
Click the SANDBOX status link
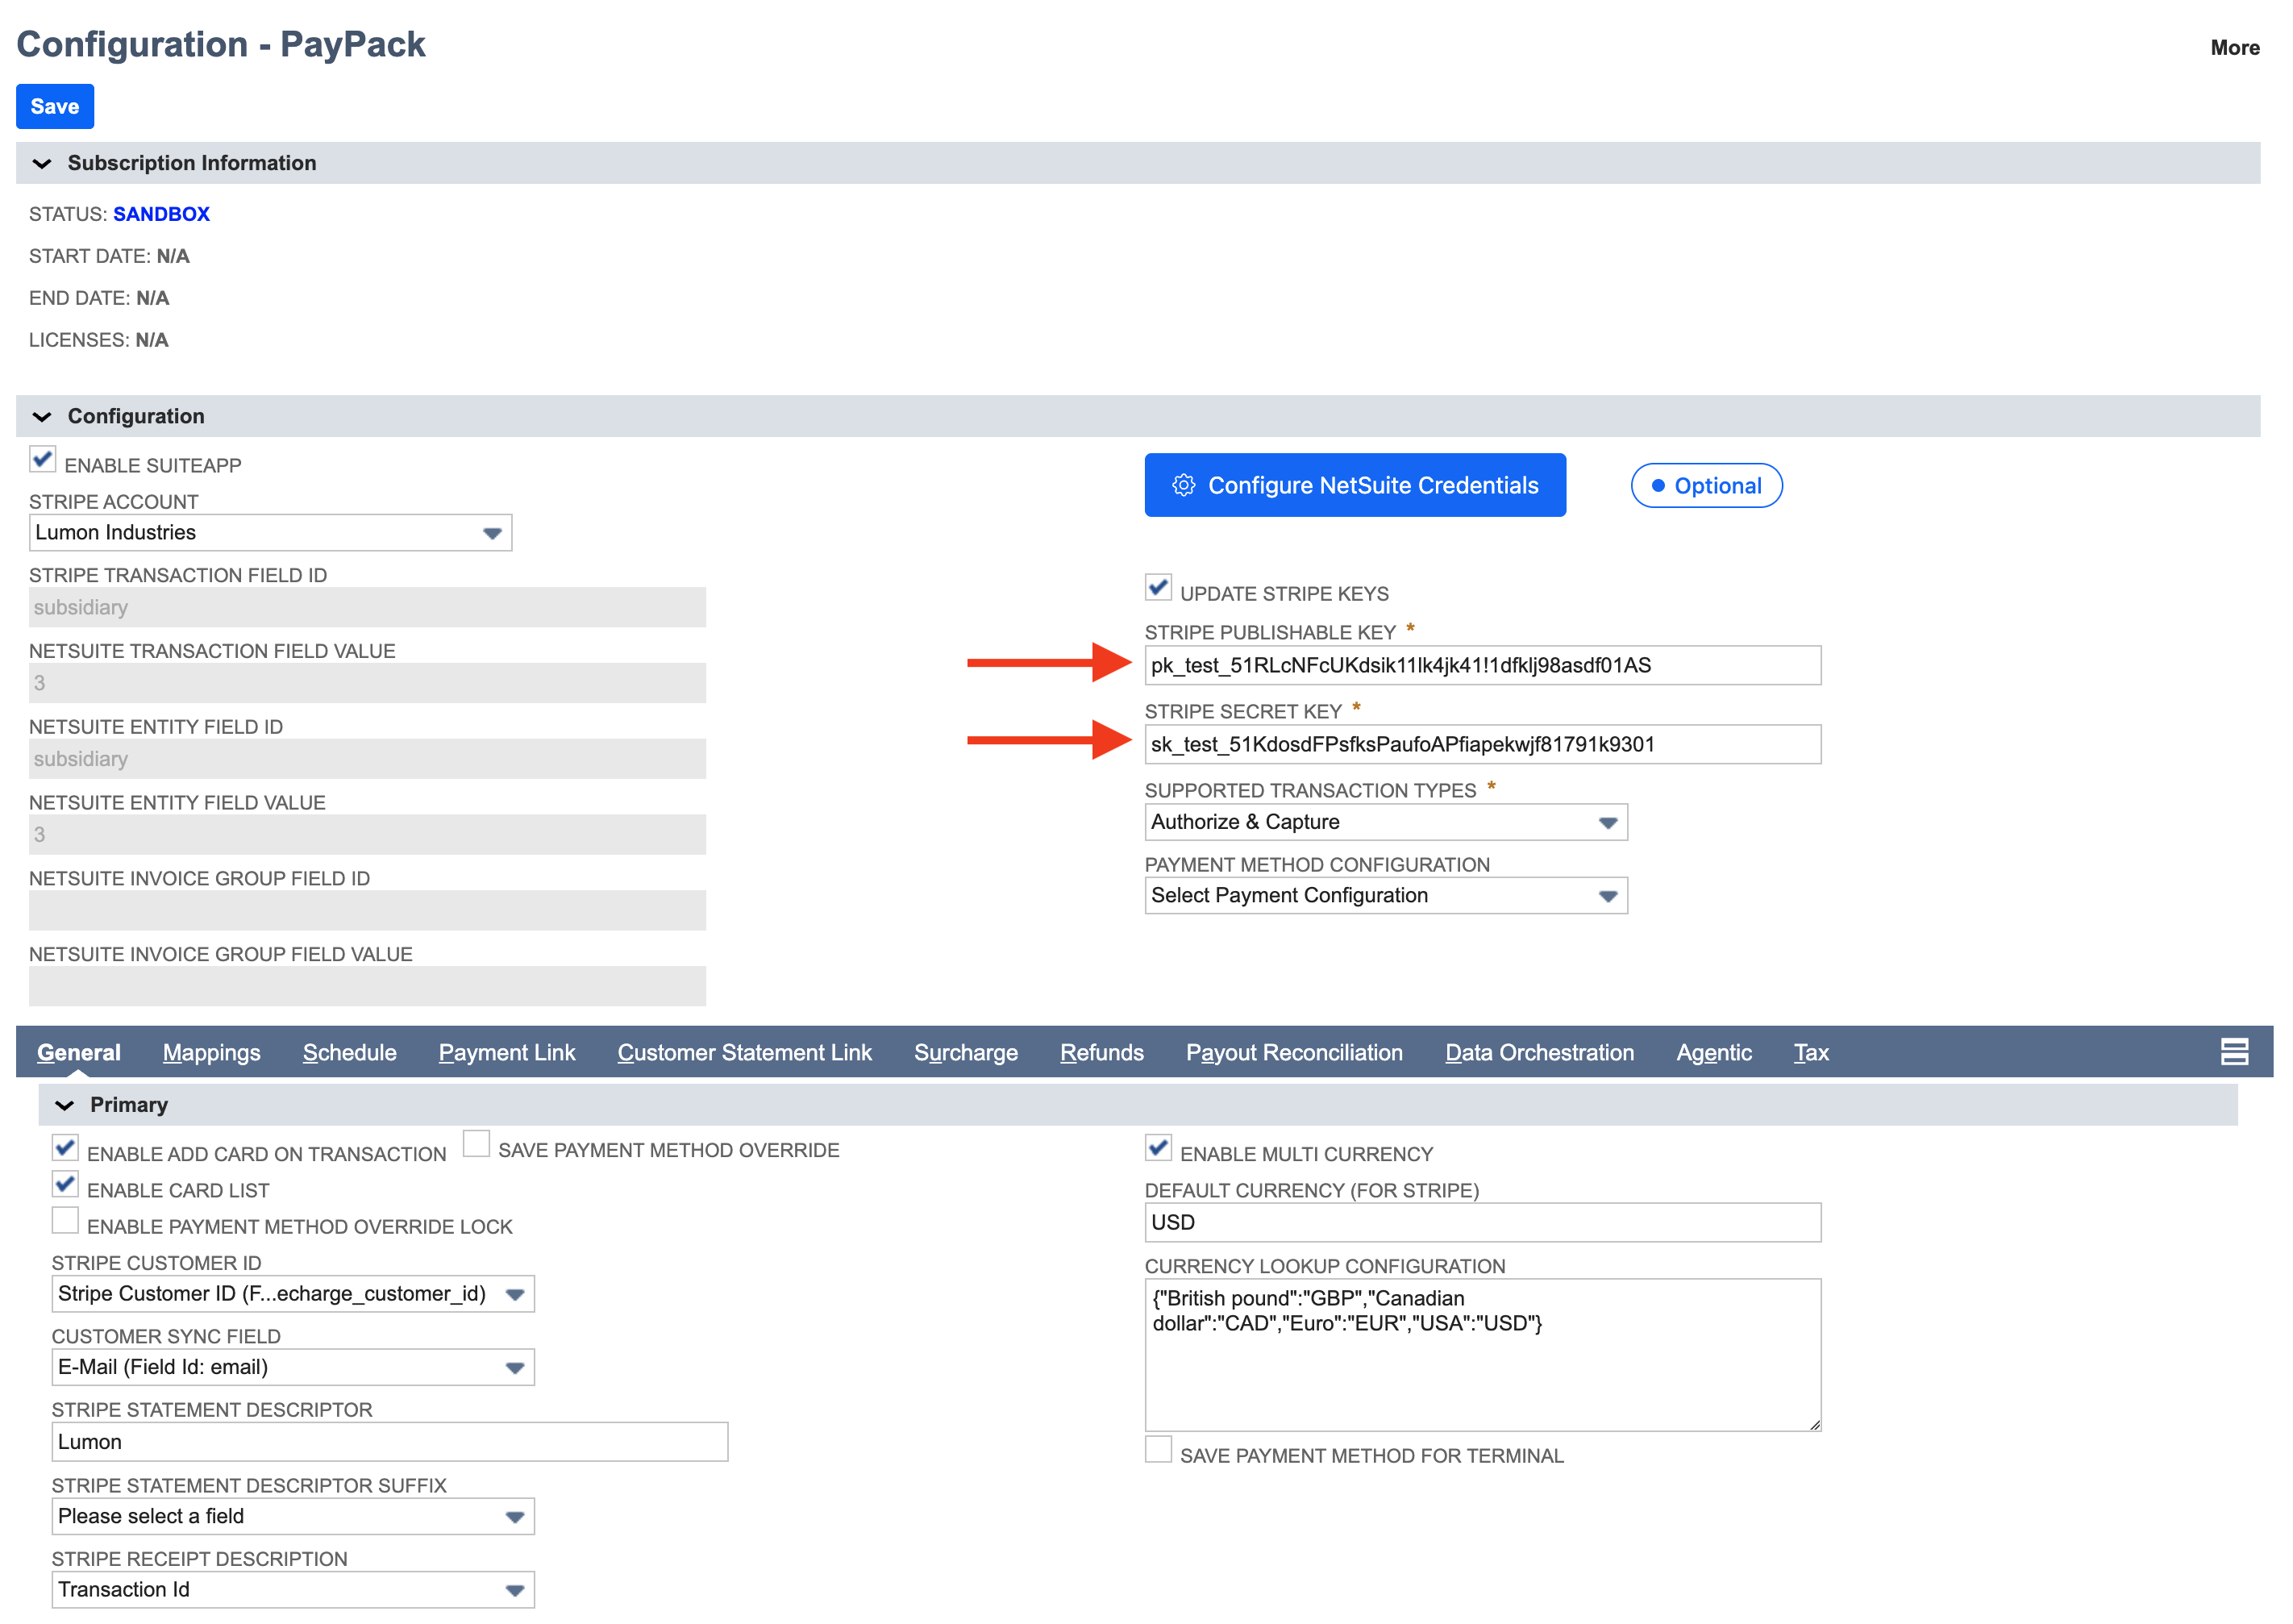pos(161,214)
